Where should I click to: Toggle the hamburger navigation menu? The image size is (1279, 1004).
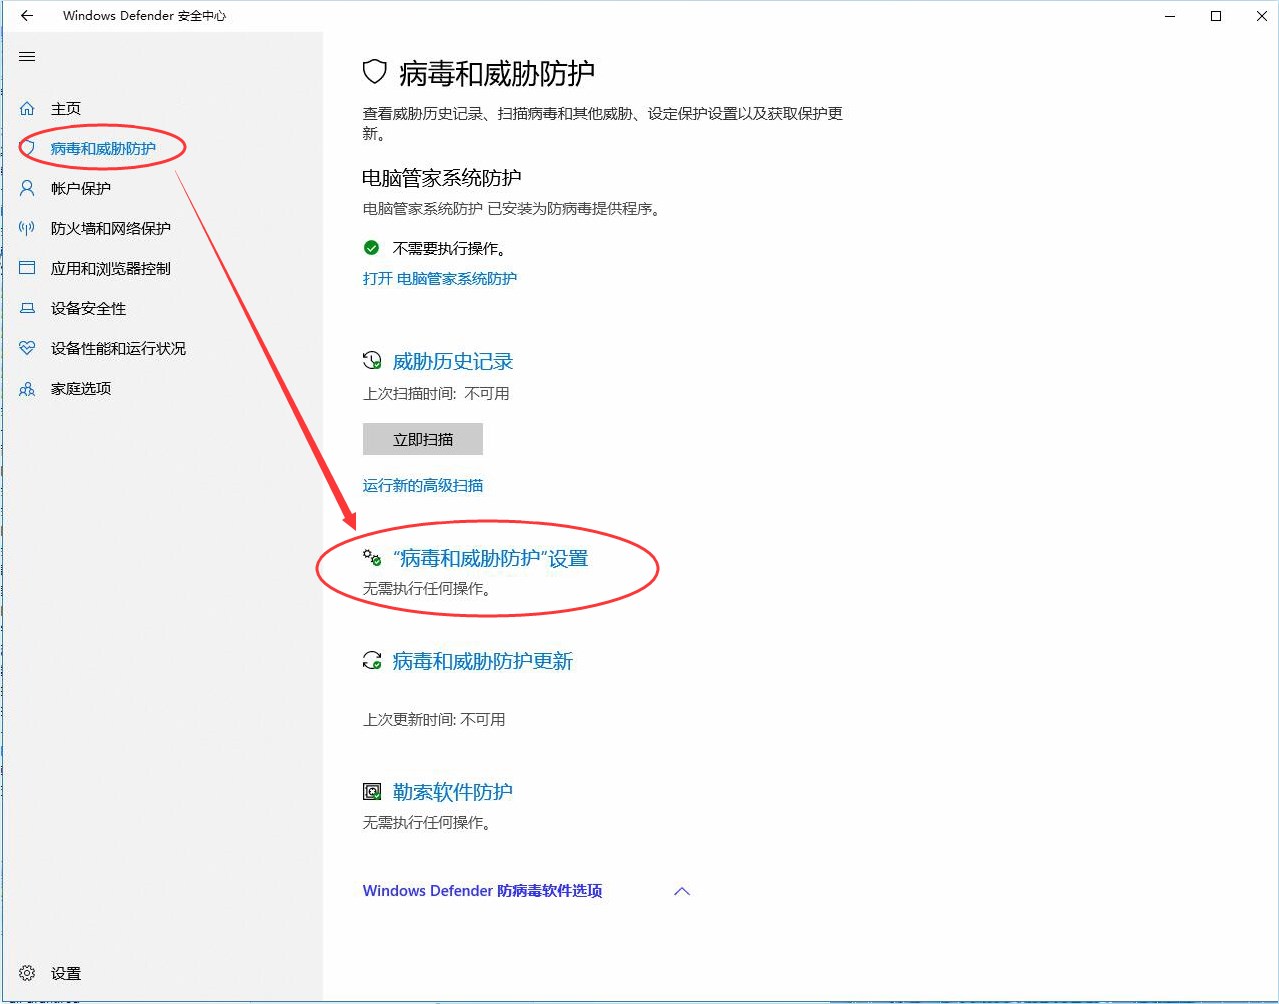[x=27, y=57]
